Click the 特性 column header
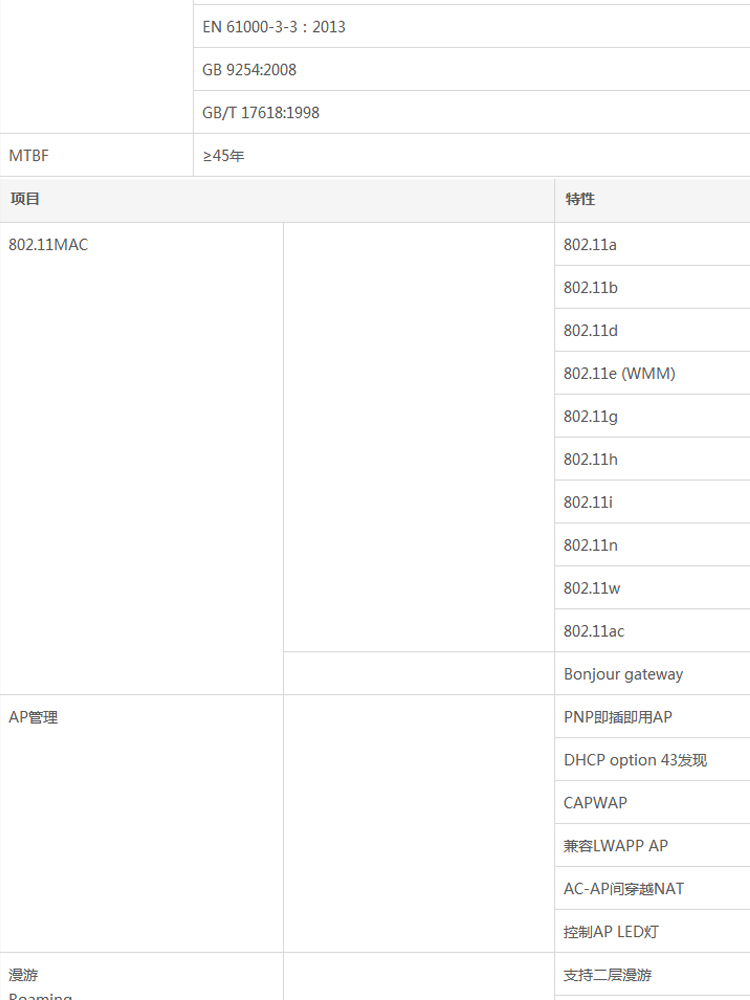Image resolution: width=750 pixels, height=1000 pixels. 652,200
